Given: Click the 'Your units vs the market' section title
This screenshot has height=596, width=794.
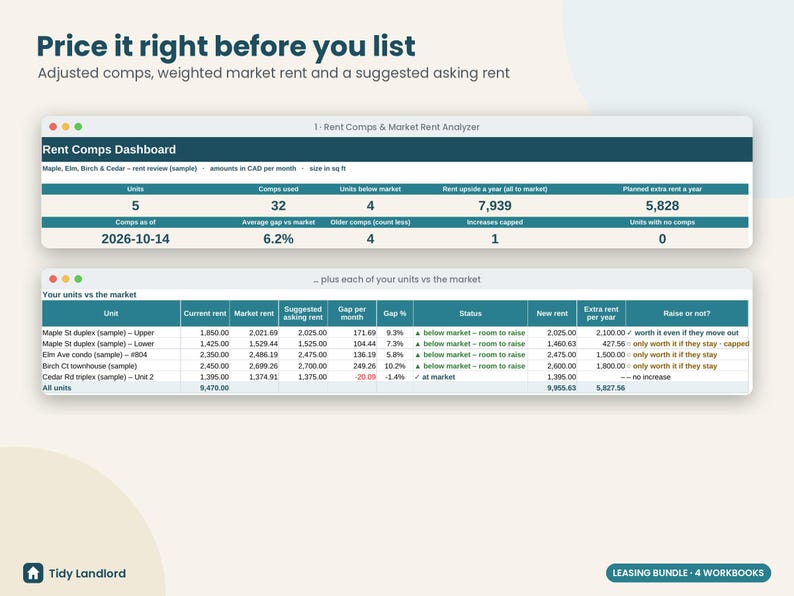Looking at the screenshot, I should point(89,295).
